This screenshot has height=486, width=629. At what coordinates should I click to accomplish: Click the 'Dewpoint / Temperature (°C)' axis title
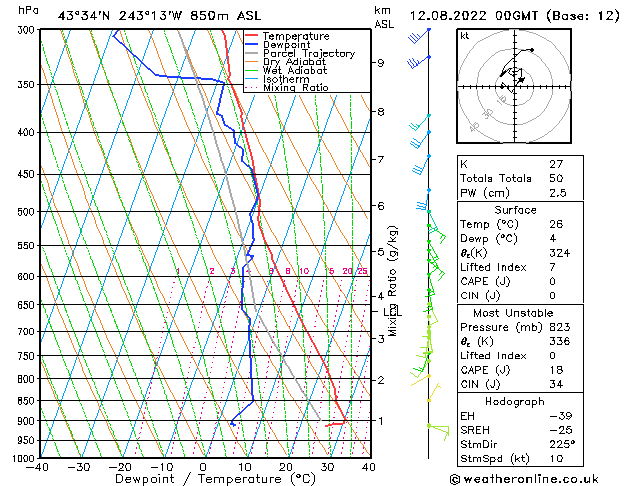pyautogui.click(x=215, y=479)
